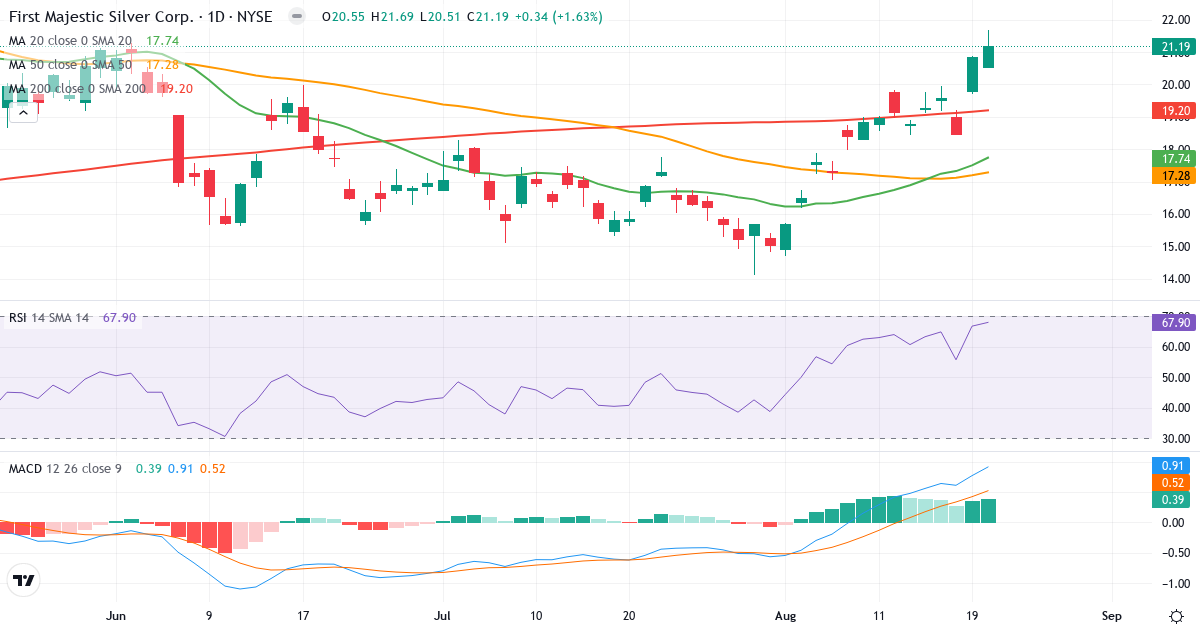Click the blue MACD value tag 0.91
This screenshot has width=1200, height=630.
point(1170,465)
